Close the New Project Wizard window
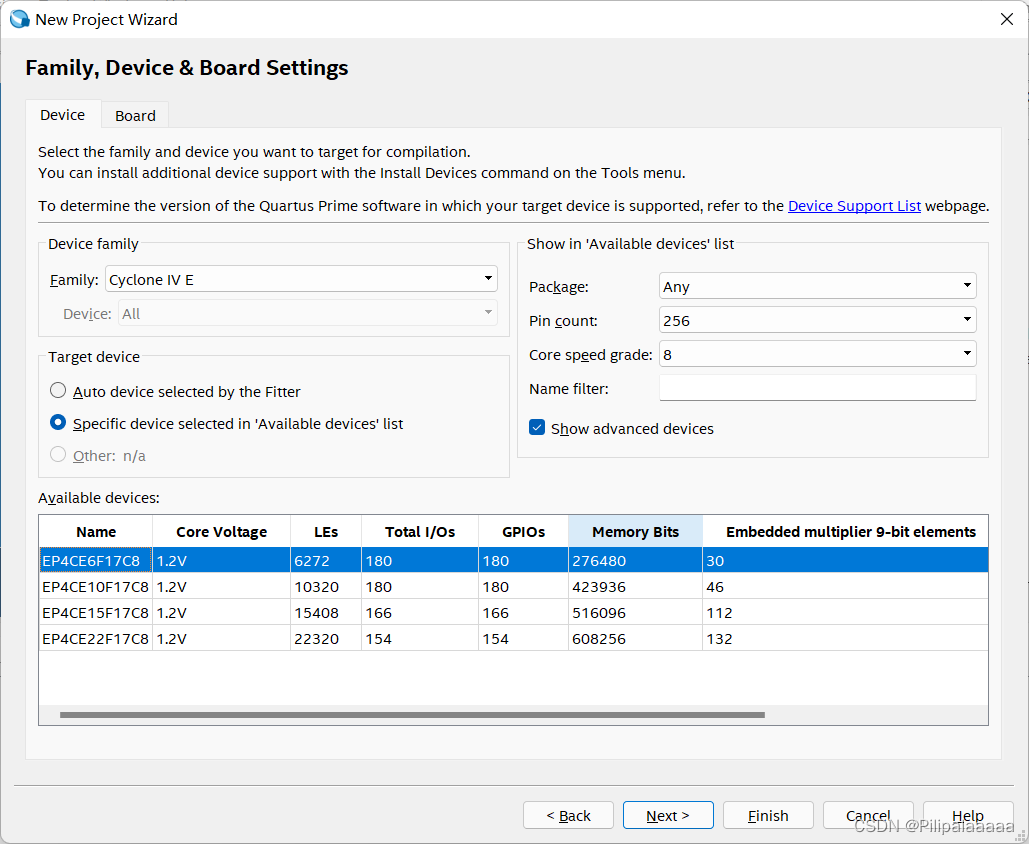 point(1006,19)
